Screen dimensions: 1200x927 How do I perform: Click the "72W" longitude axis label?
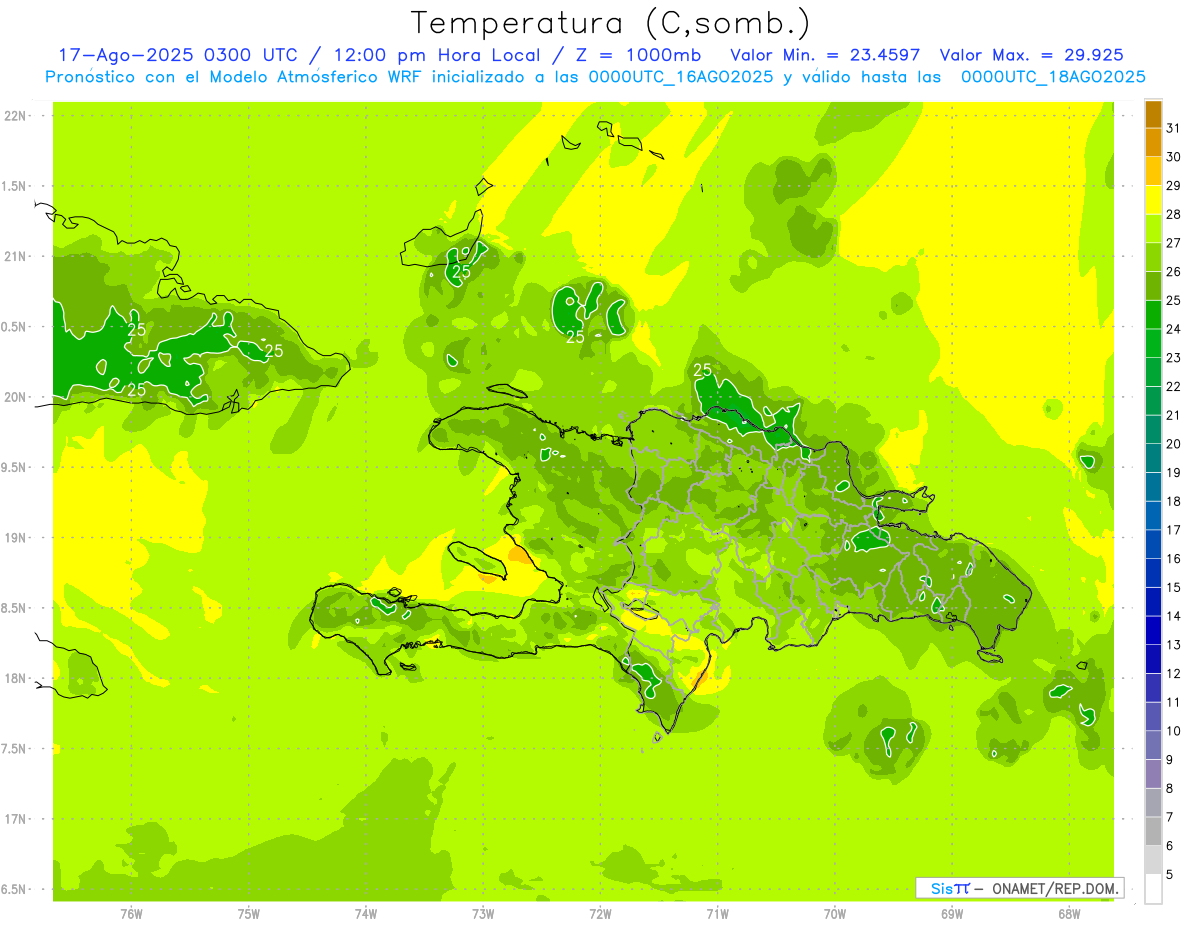click(x=600, y=913)
